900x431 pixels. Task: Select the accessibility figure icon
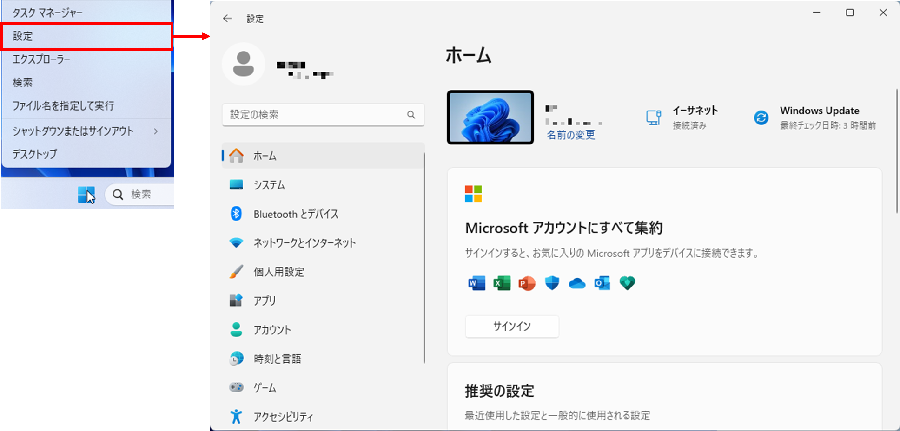click(x=236, y=416)
